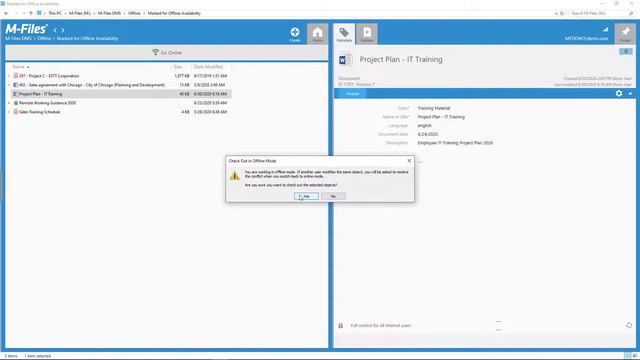This screenshot has width=640, height=360.
Task: Click the M-Files back navigation arrow
Action: 55,30
